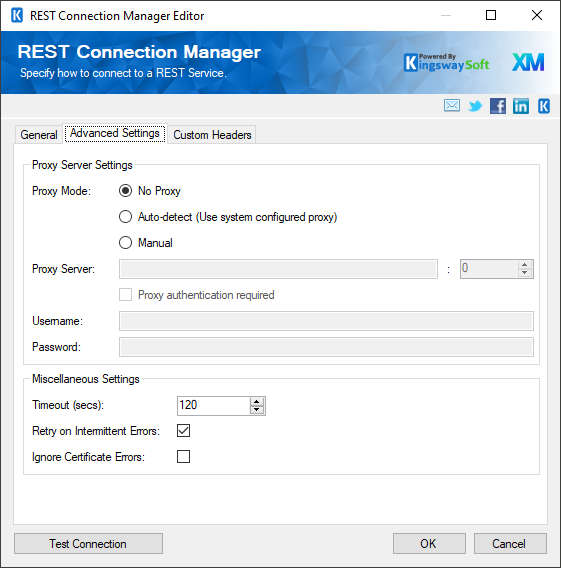
Task: Open the Facebook icon link
Action: tap(498, 106)
